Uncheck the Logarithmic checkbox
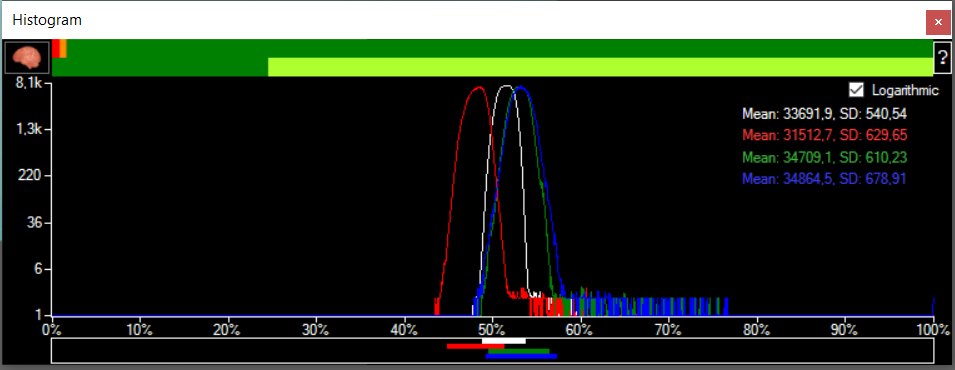Viewport: 955px width, 370px height. click(857, 90)
